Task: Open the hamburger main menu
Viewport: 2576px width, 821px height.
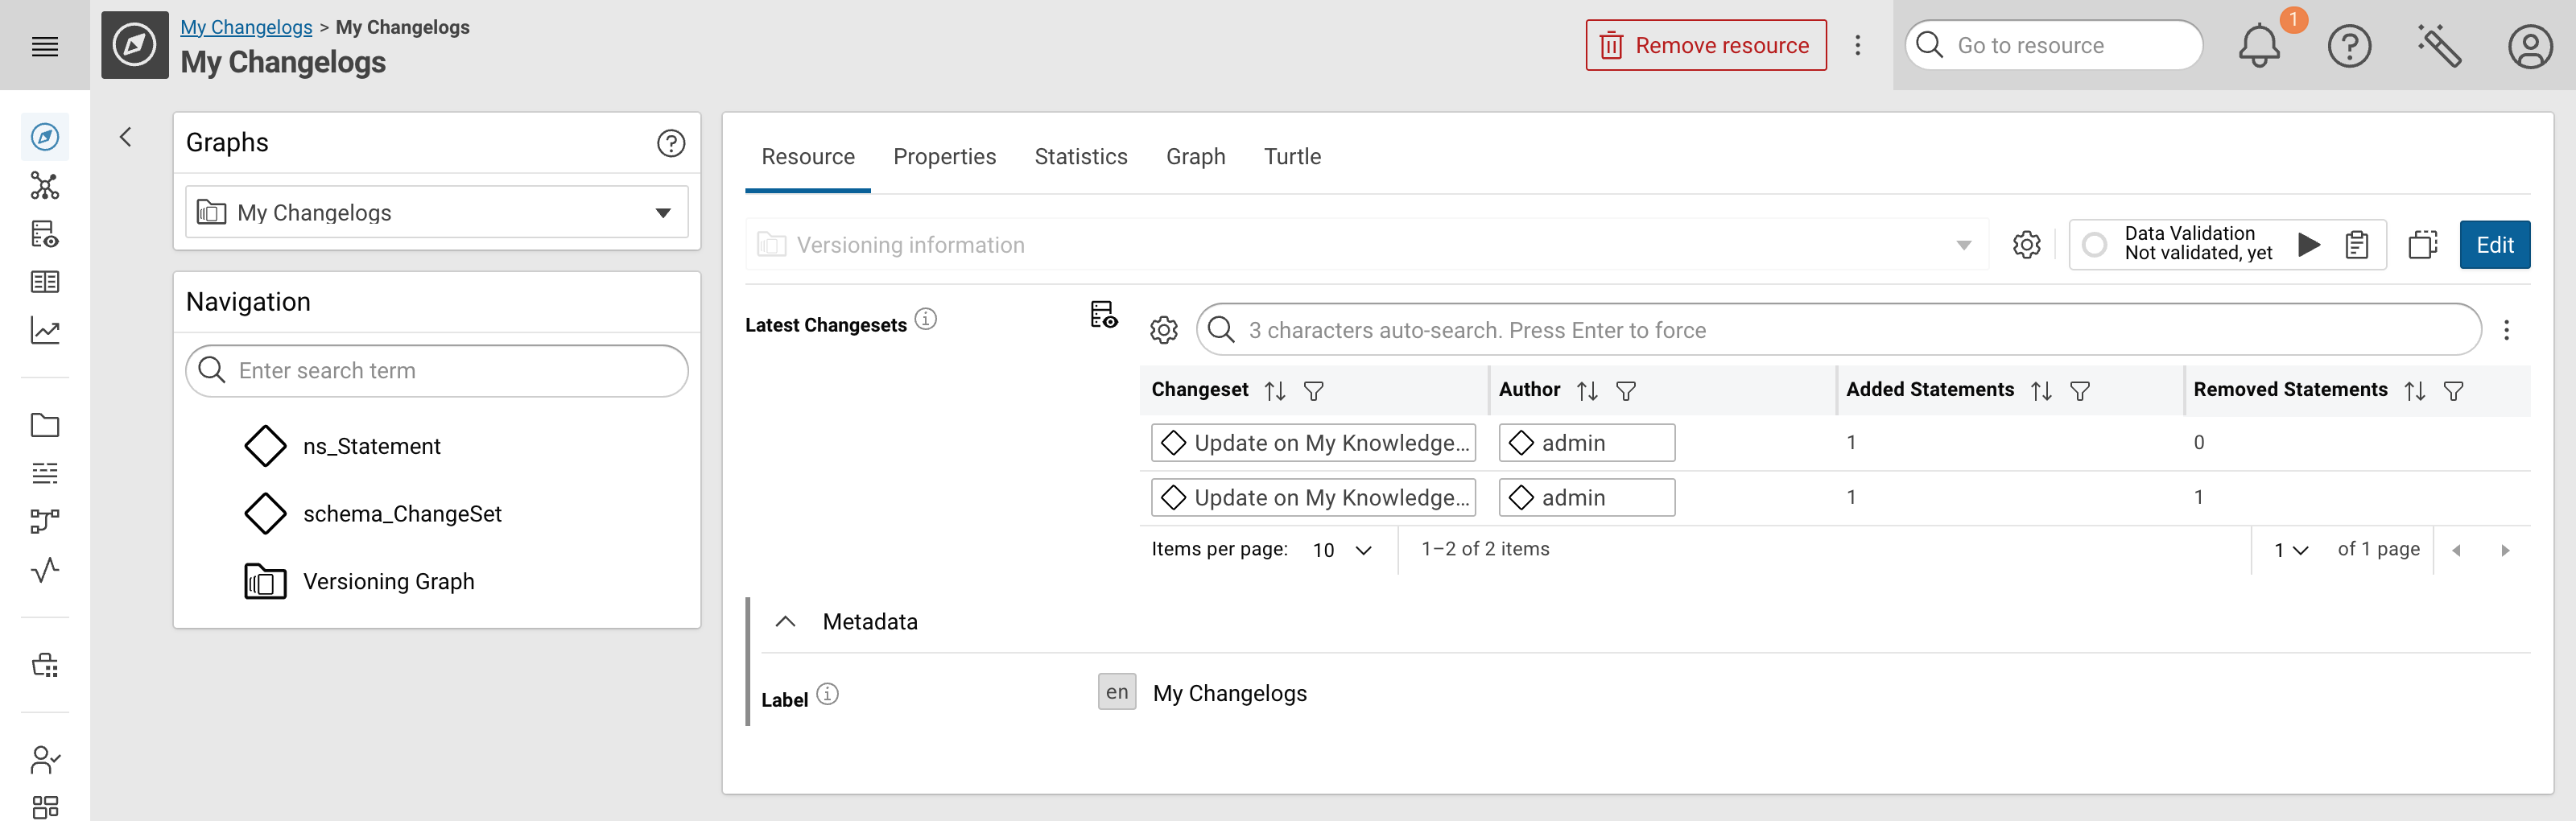Action: coord(45,46)
